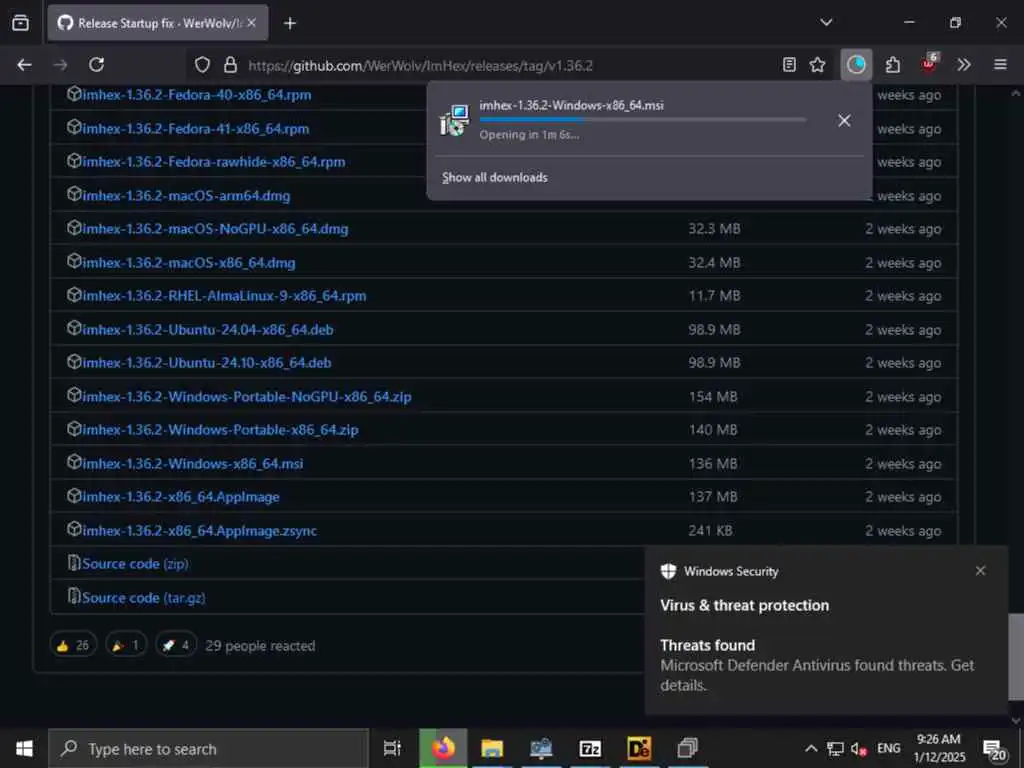Download the RHEL-AlmaLinux-9 rpm package
The height and width of the screenshot is (768, 1024).
(224, 296)
